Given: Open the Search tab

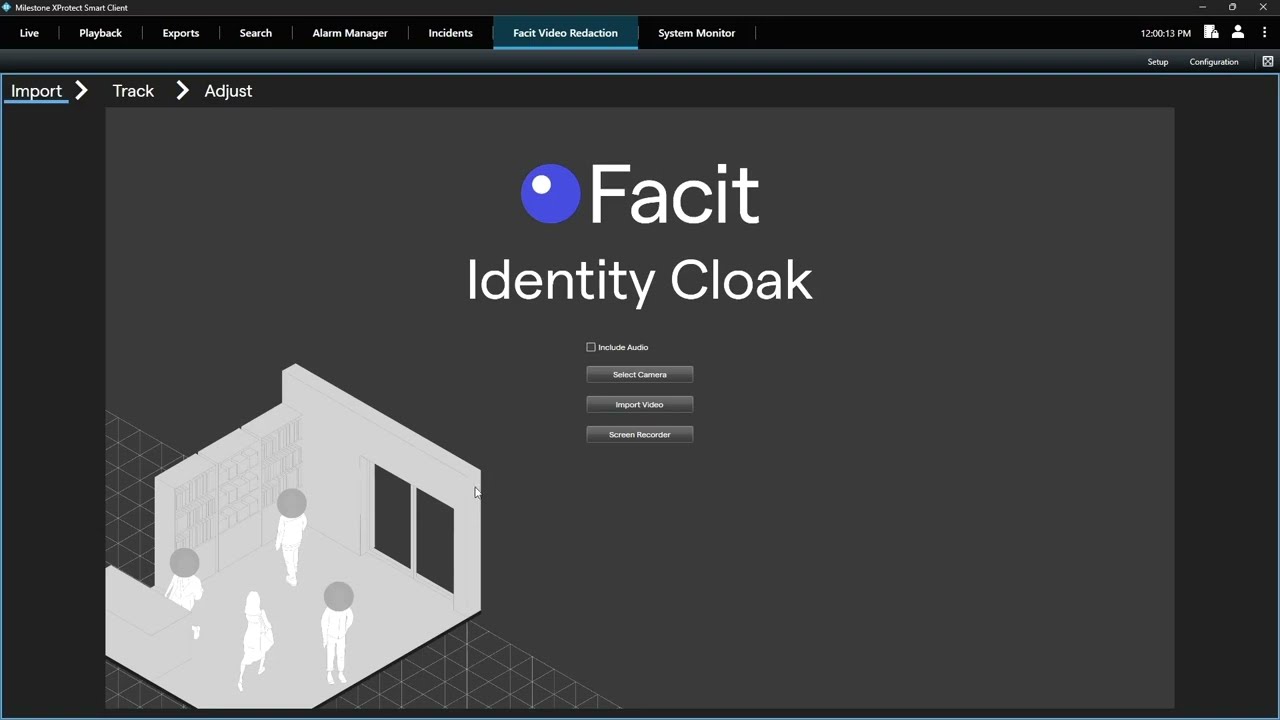Looking at the screenshot, I should pyautogui.click(x=256, y=33).
